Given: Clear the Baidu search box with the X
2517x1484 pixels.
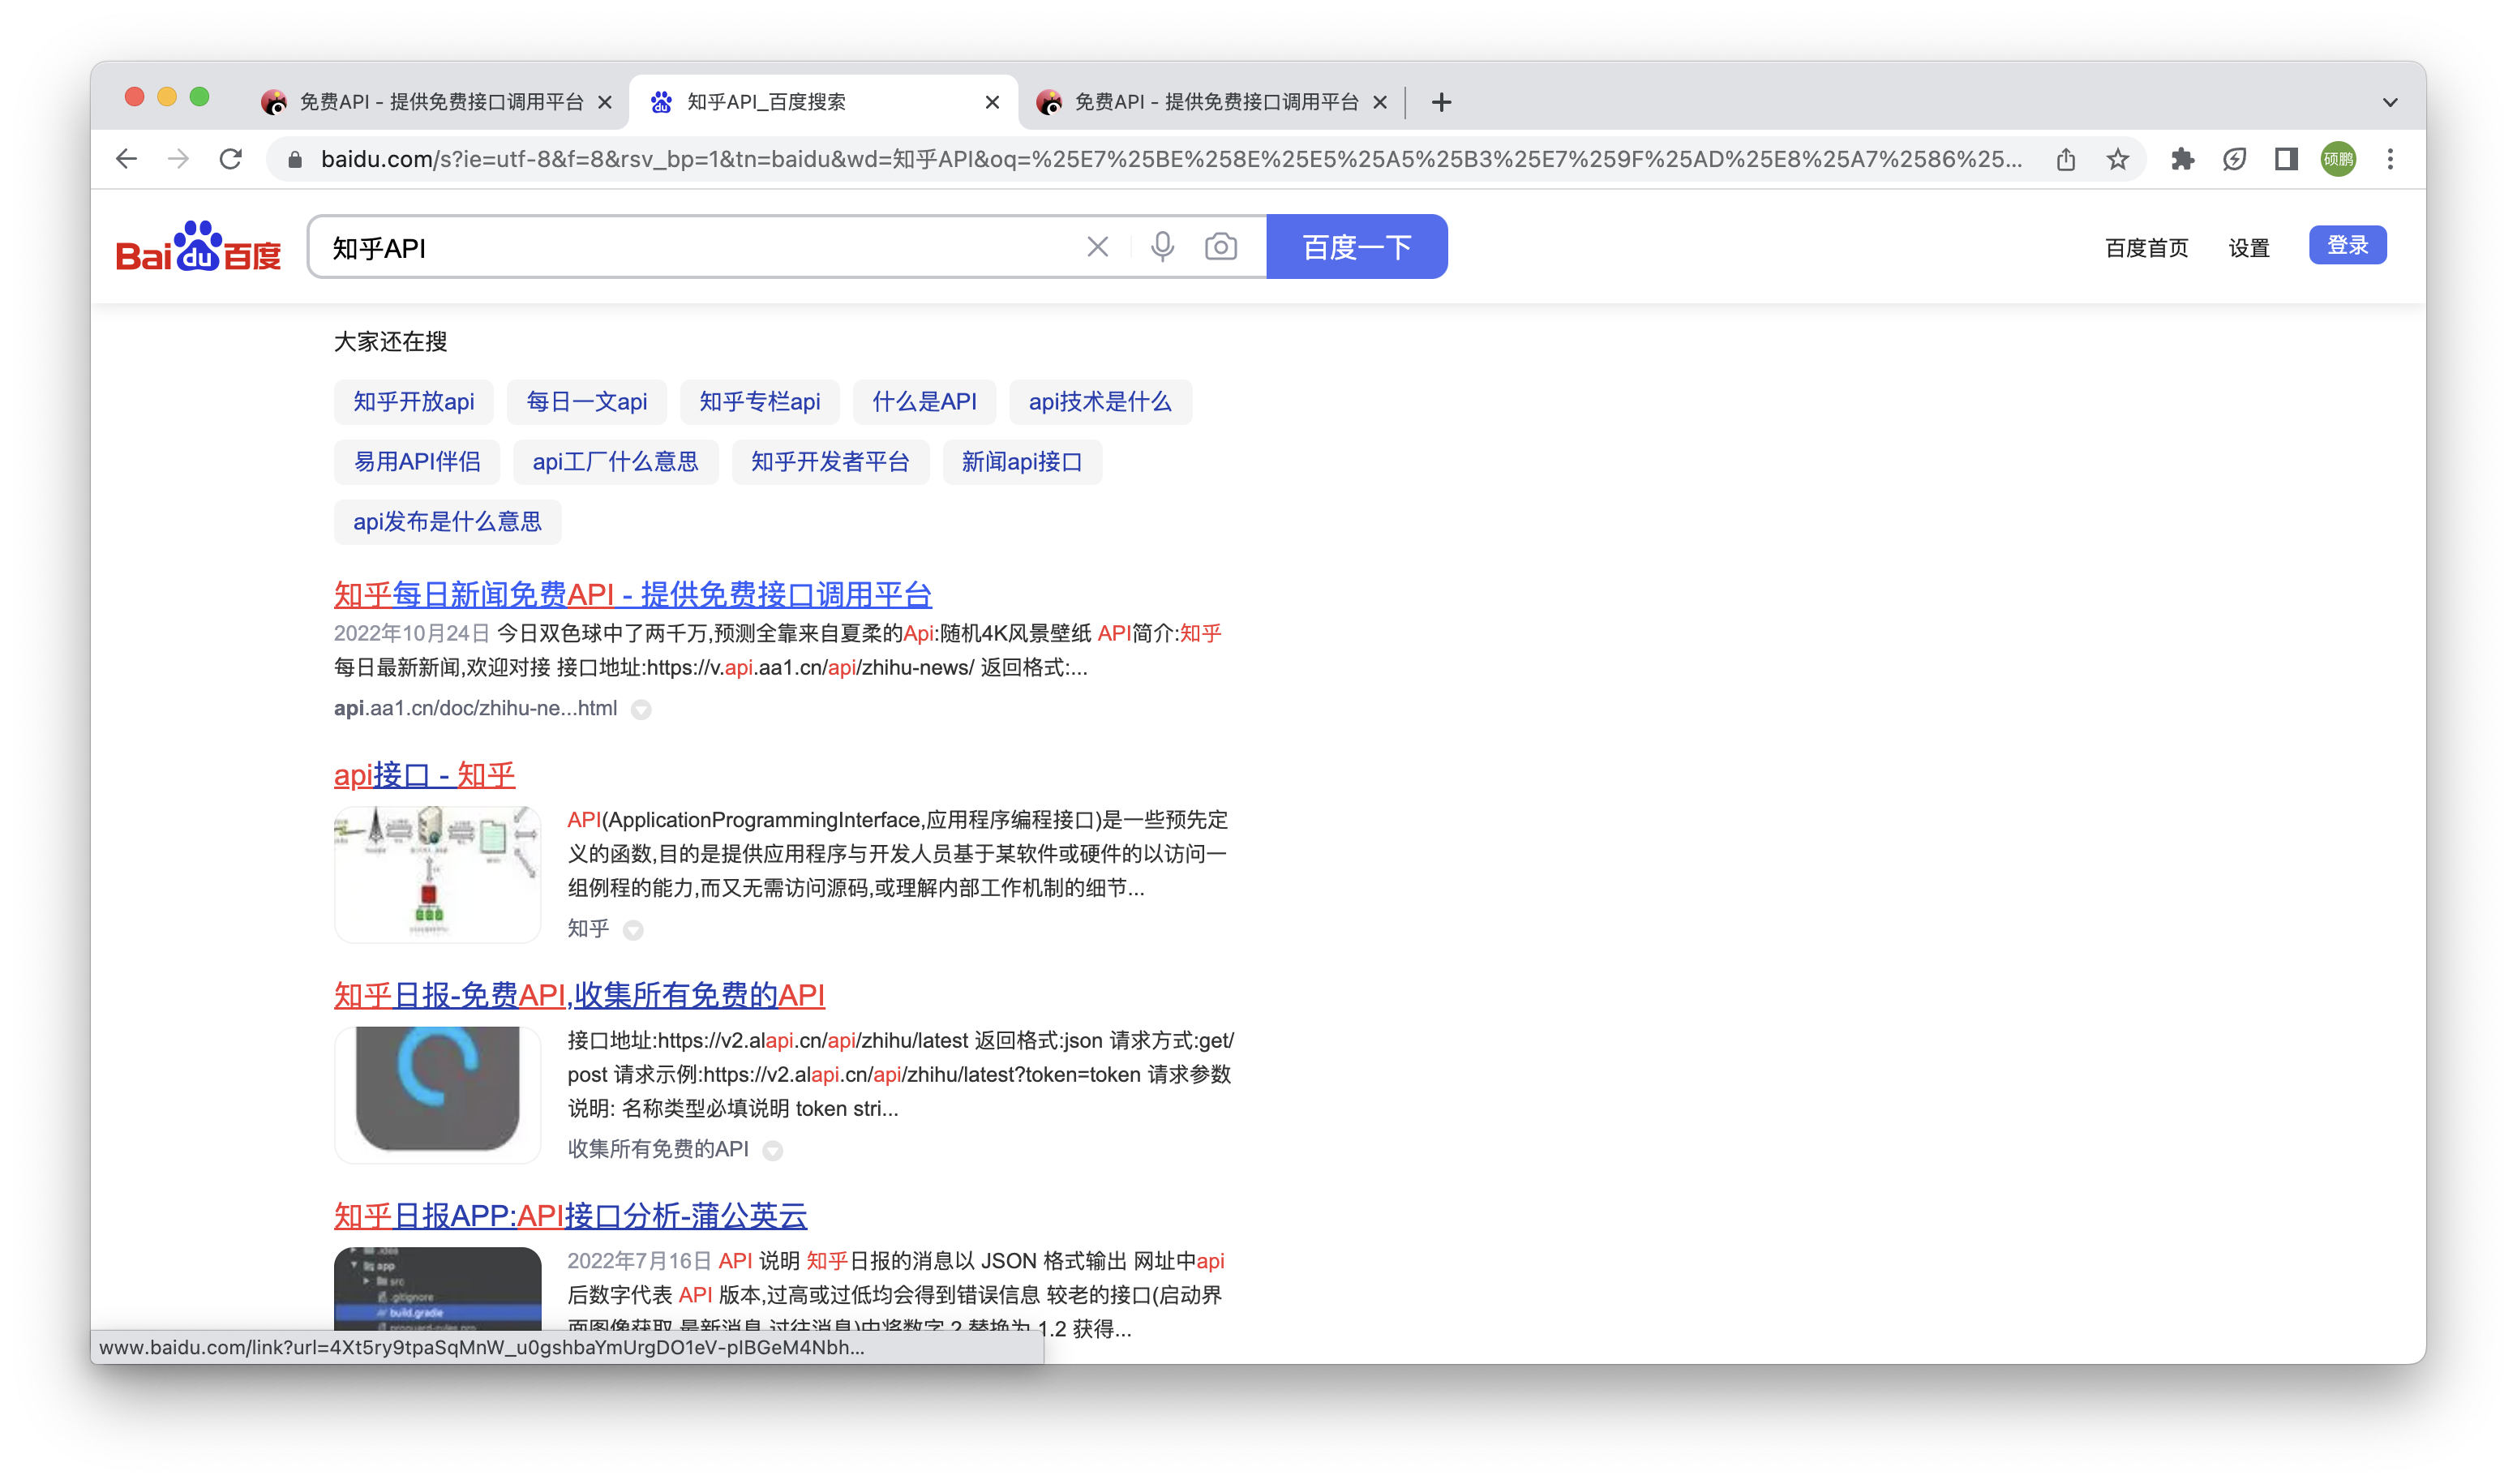Looking at the screenshot, I should tap(1098, 247).
